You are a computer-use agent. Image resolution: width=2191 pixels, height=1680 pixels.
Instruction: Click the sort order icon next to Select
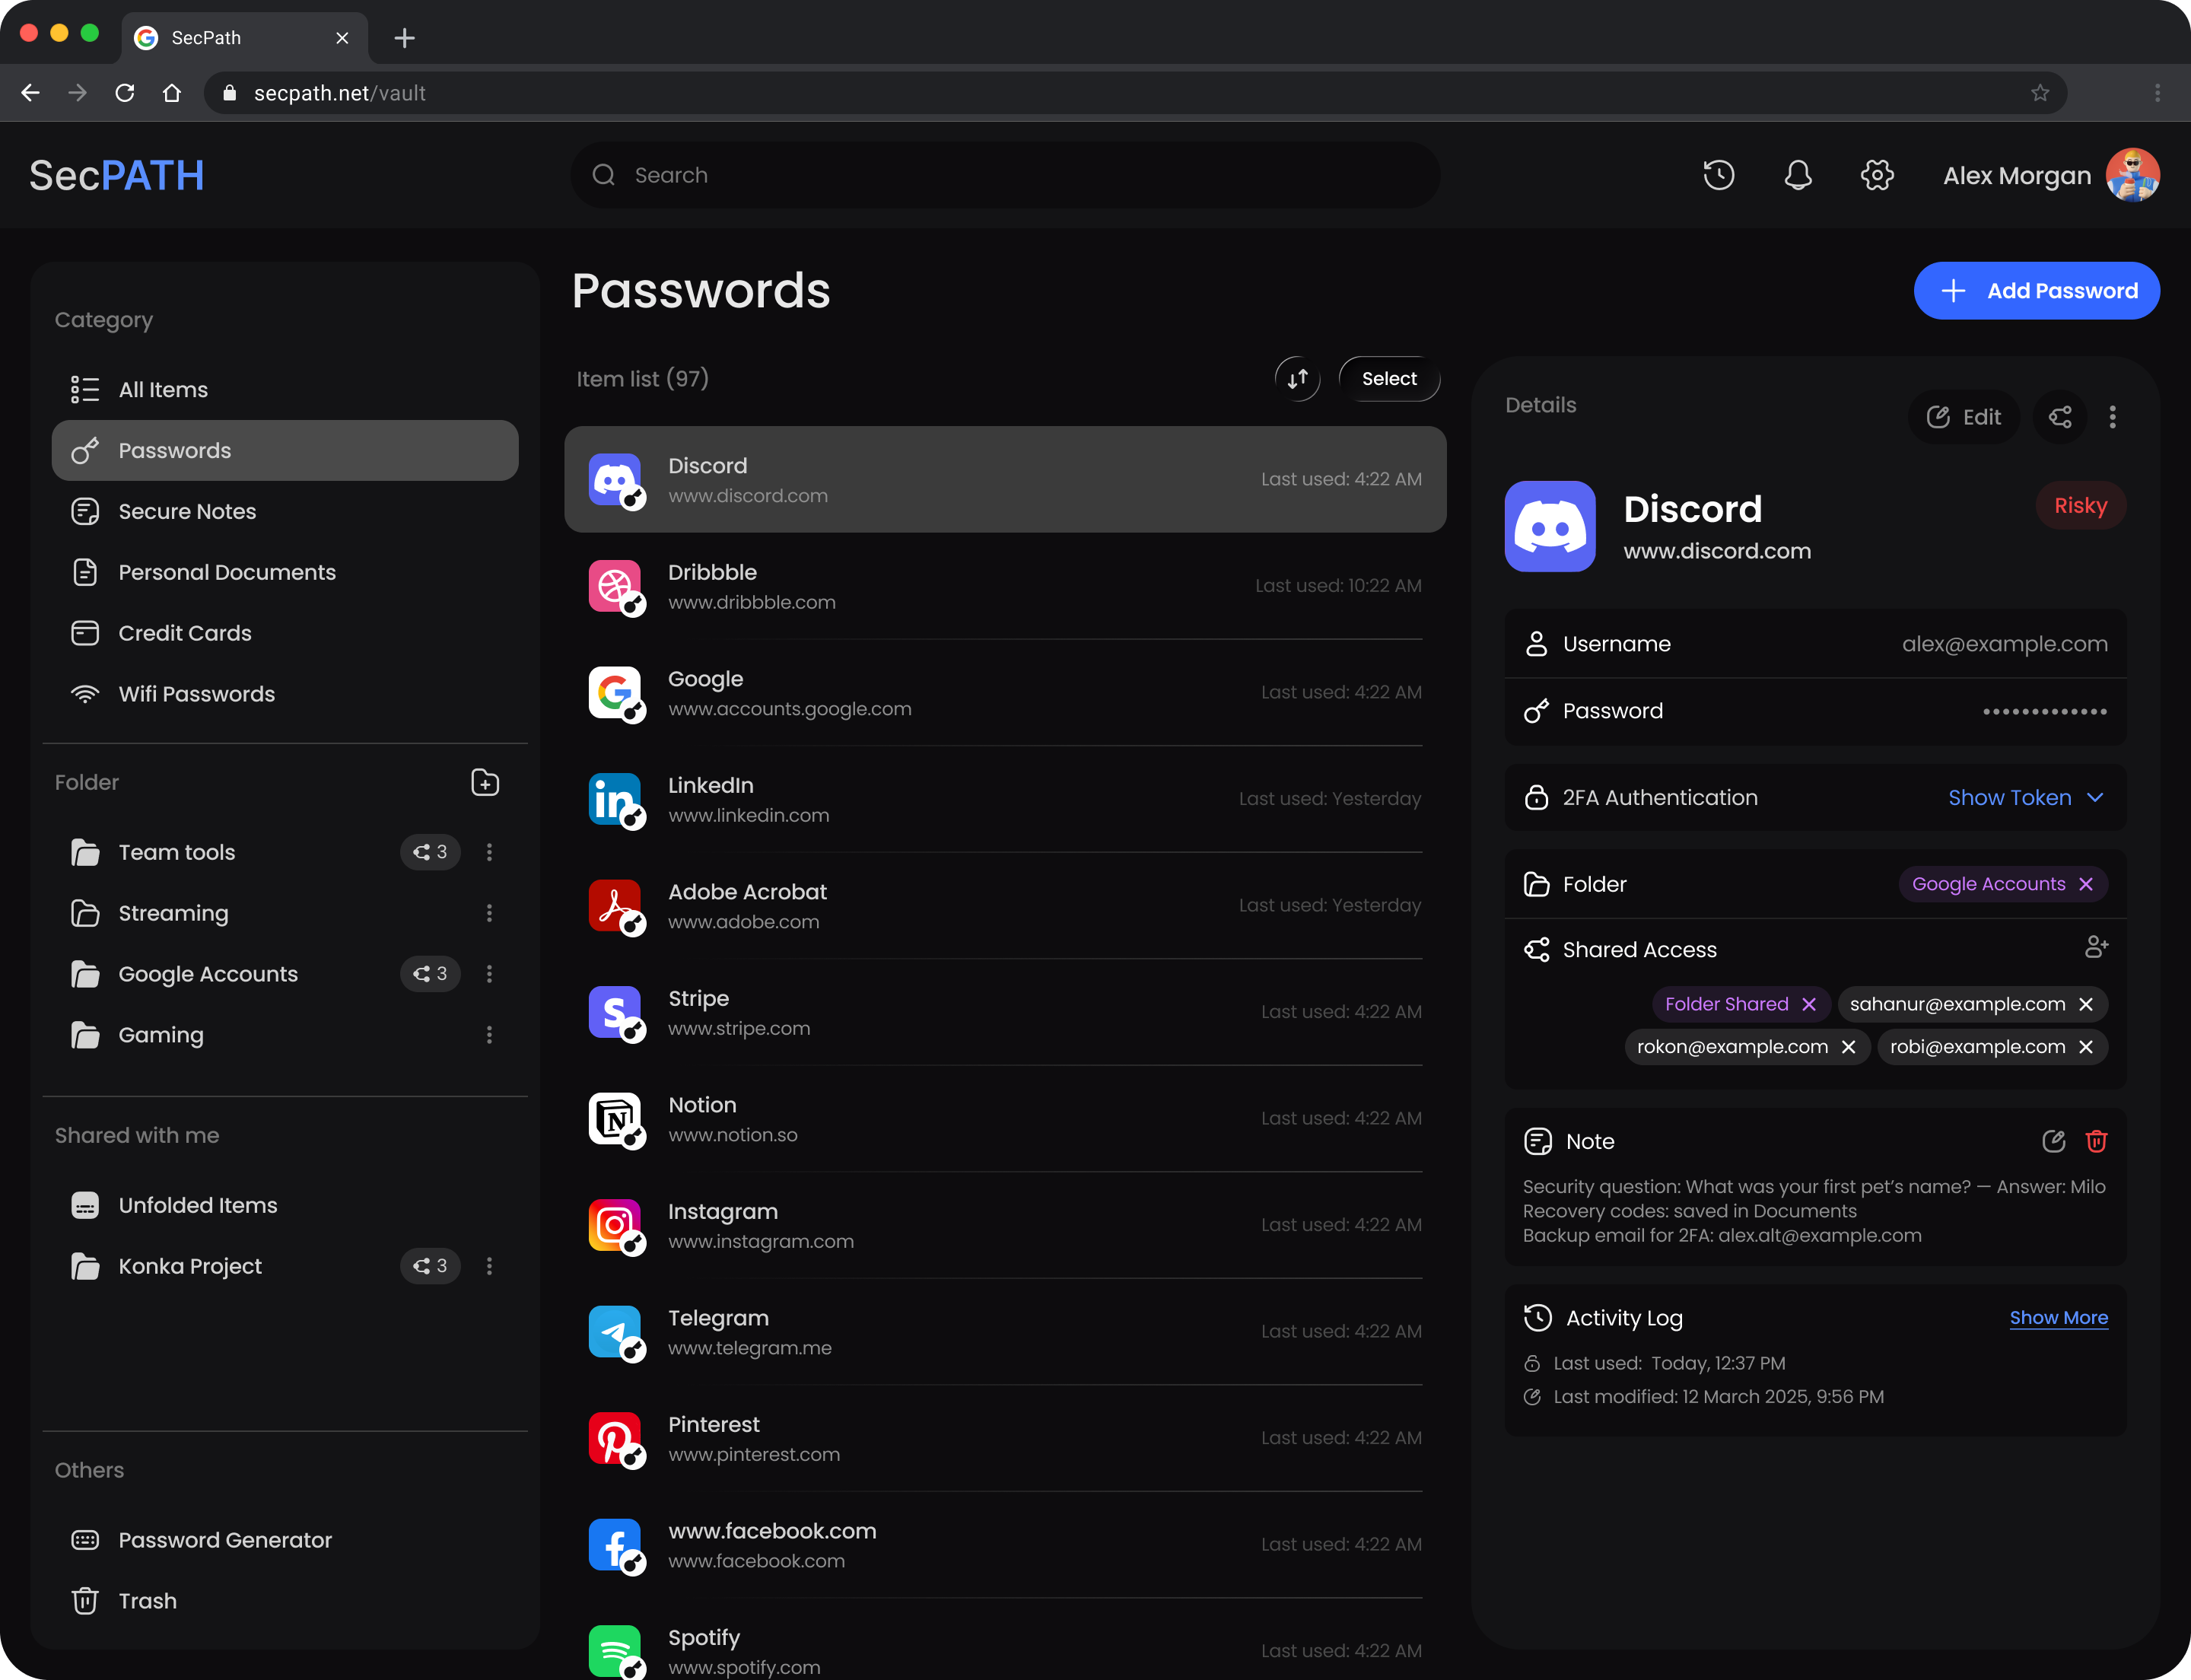click(x=1297, y=379)
